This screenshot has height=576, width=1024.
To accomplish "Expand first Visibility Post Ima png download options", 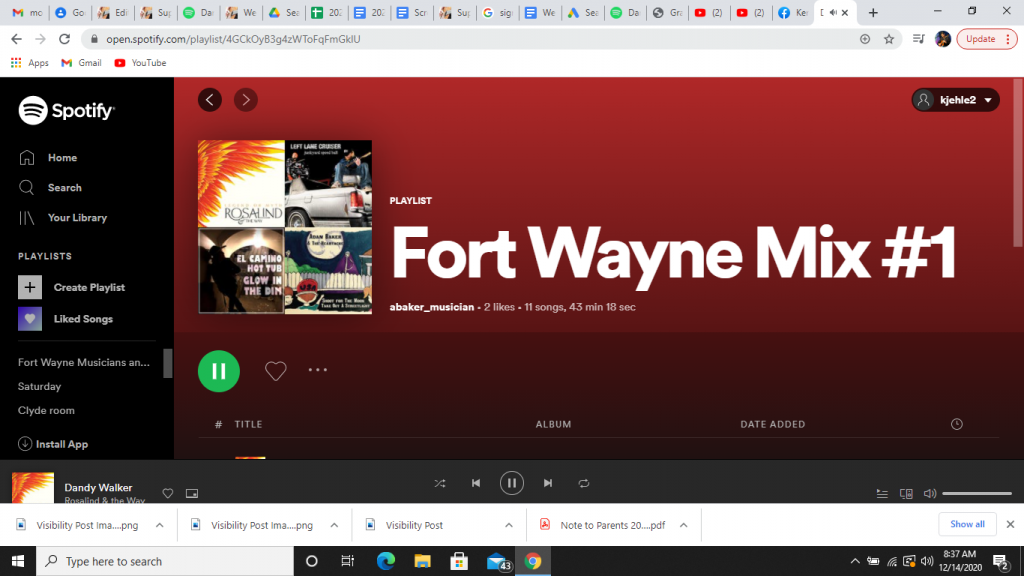I will click(x=159, y=525).
